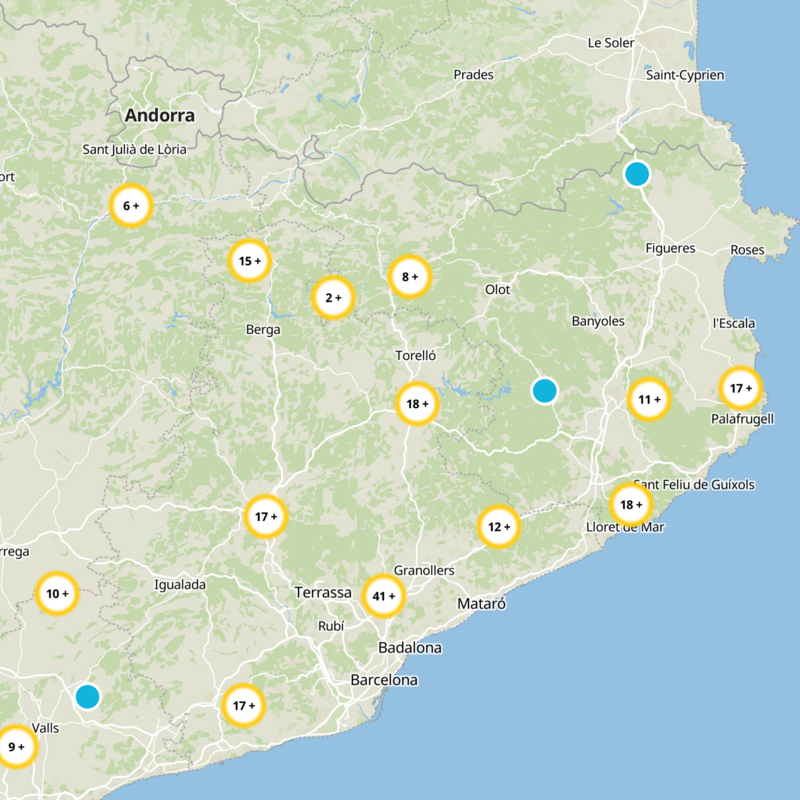Select the blue point marker north of Figueres

[x=637, y=174]
